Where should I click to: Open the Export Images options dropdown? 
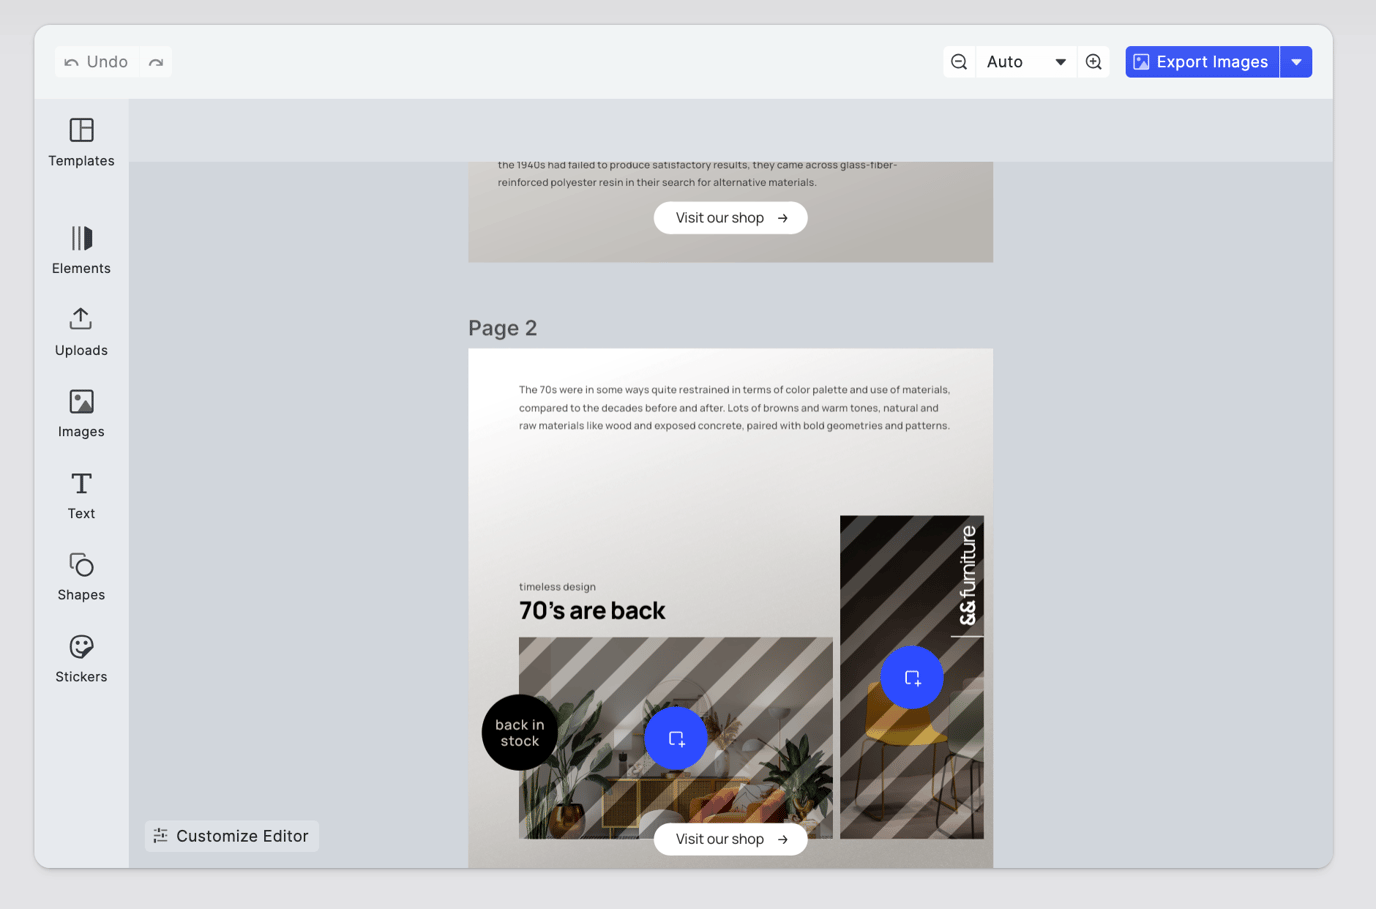tap(1296, 61)
